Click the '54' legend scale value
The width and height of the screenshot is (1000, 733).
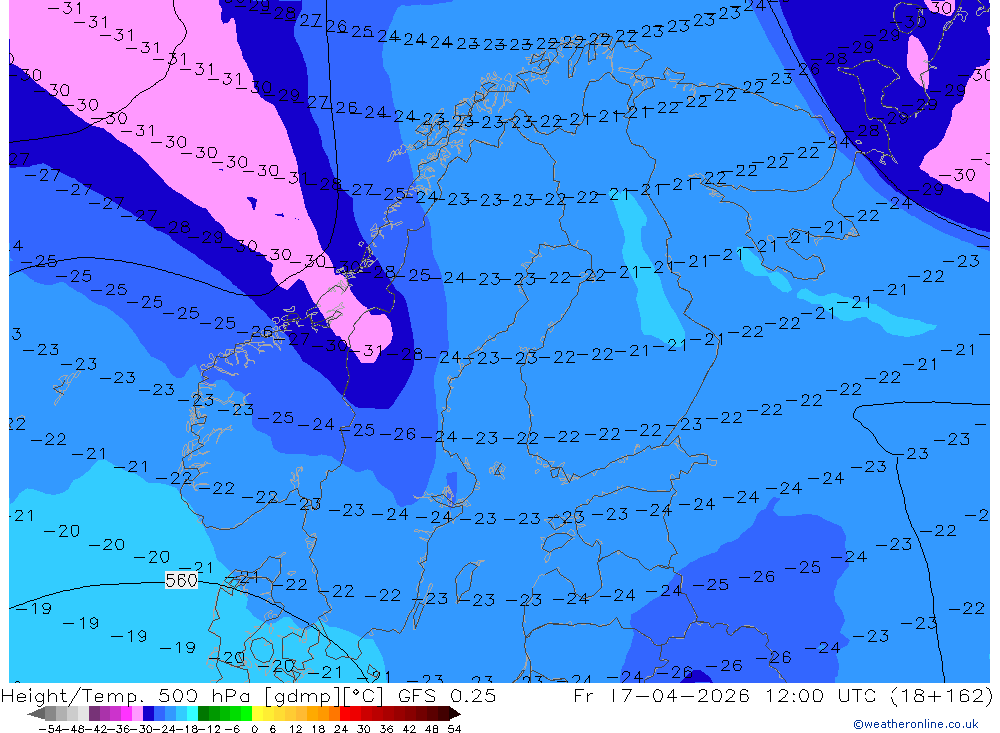[454, 729]
